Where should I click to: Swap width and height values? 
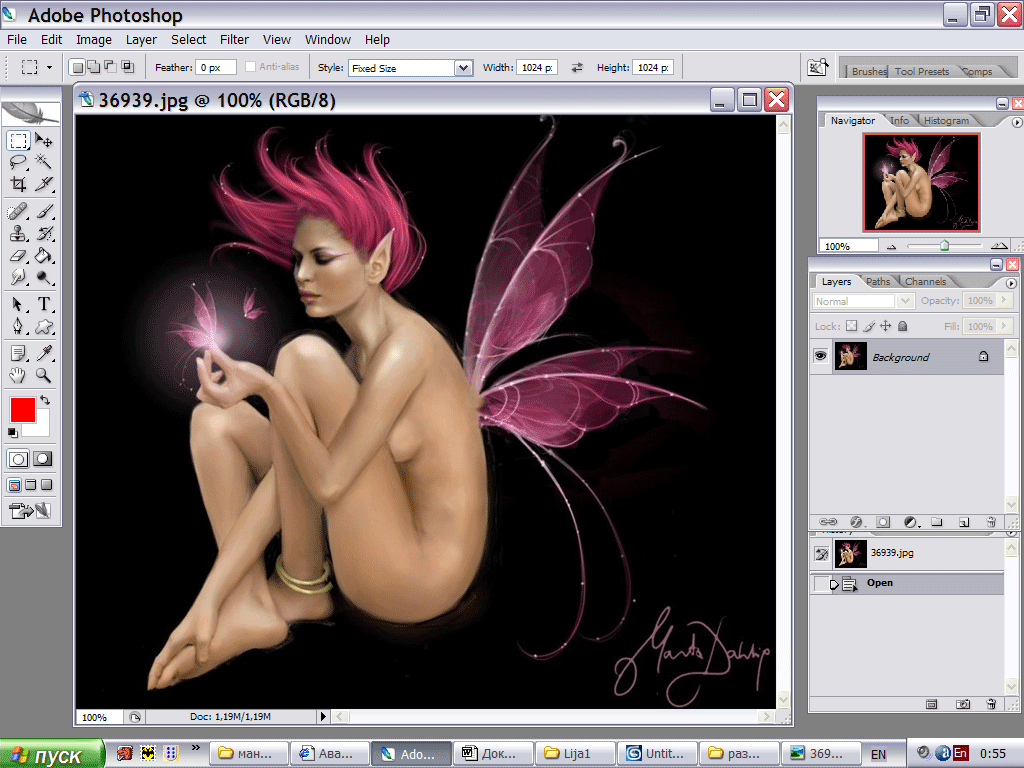(577, 67)
